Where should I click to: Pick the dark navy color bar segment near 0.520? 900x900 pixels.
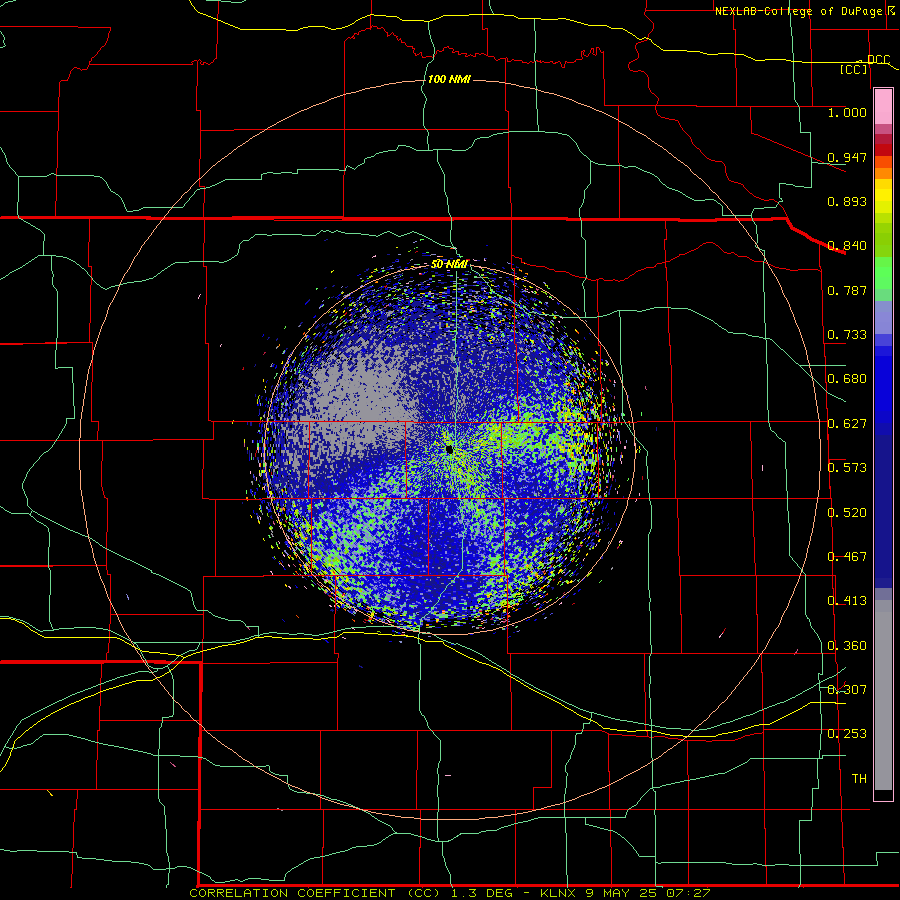pyautogui.click(x=883, y=511)
